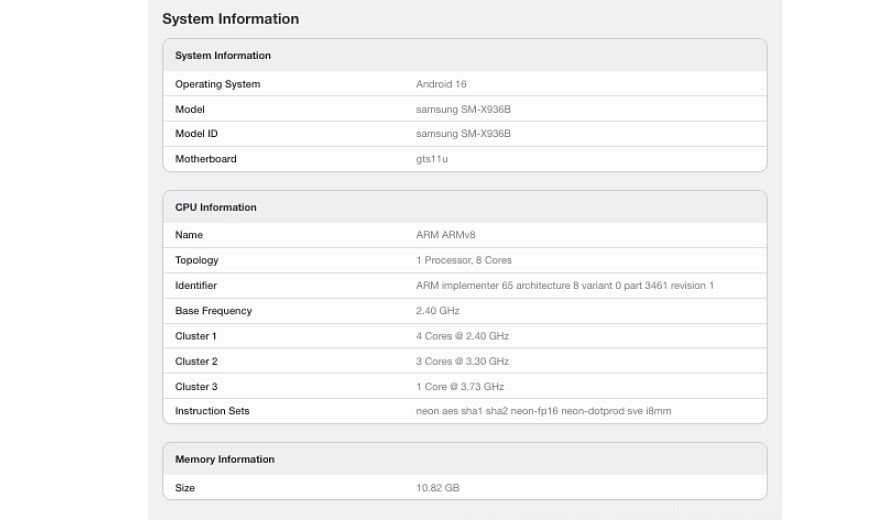Select the CPU Name value ARM ARMv8
The height and width of the screenshot is (521, 874).
click(x=445, y=235)
